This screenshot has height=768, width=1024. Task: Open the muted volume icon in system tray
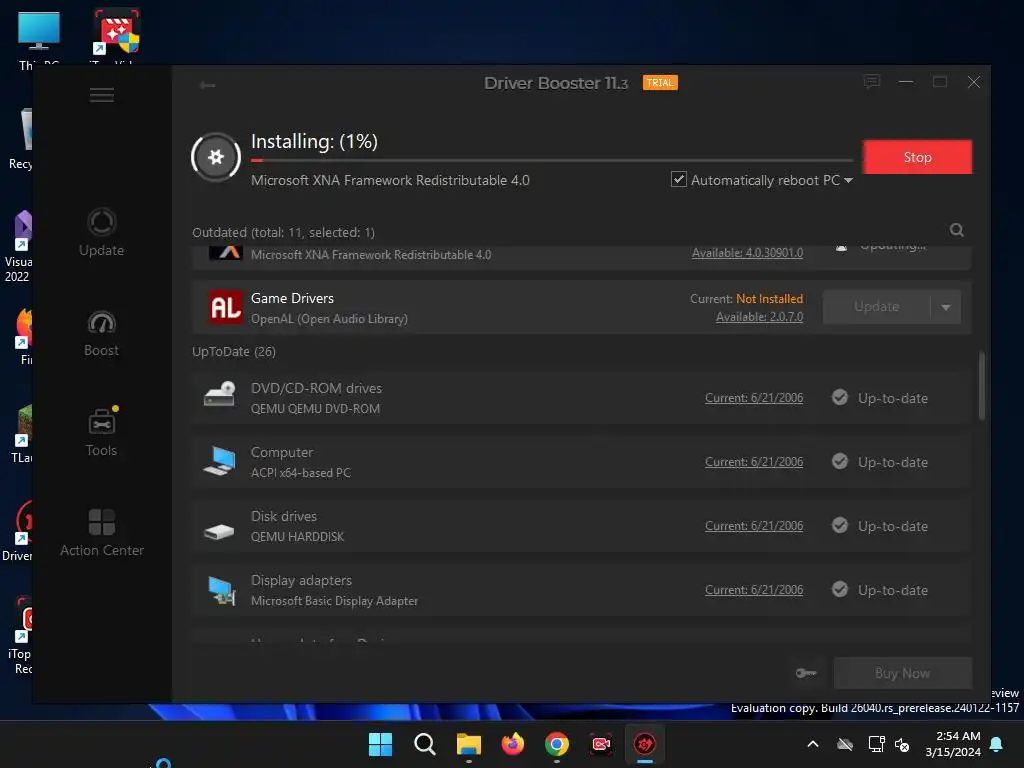click(x=902, y=744)
